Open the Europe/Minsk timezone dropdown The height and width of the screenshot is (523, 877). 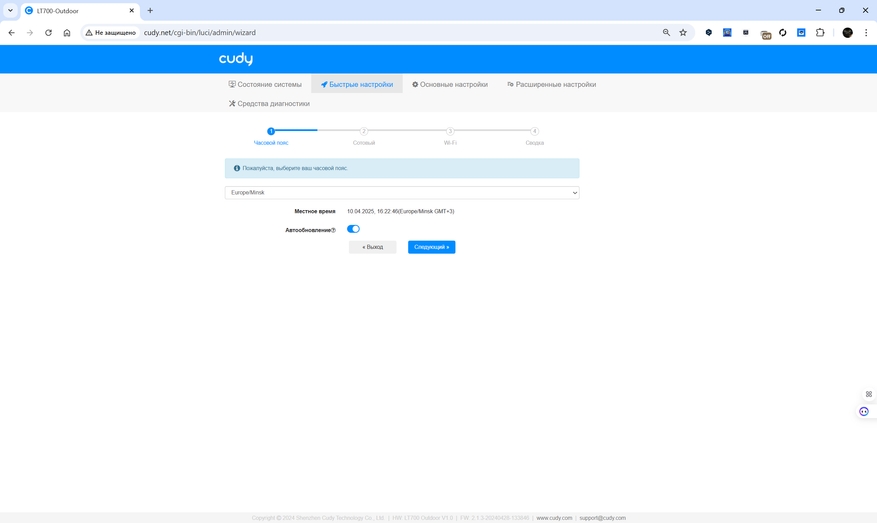point(402,192)
